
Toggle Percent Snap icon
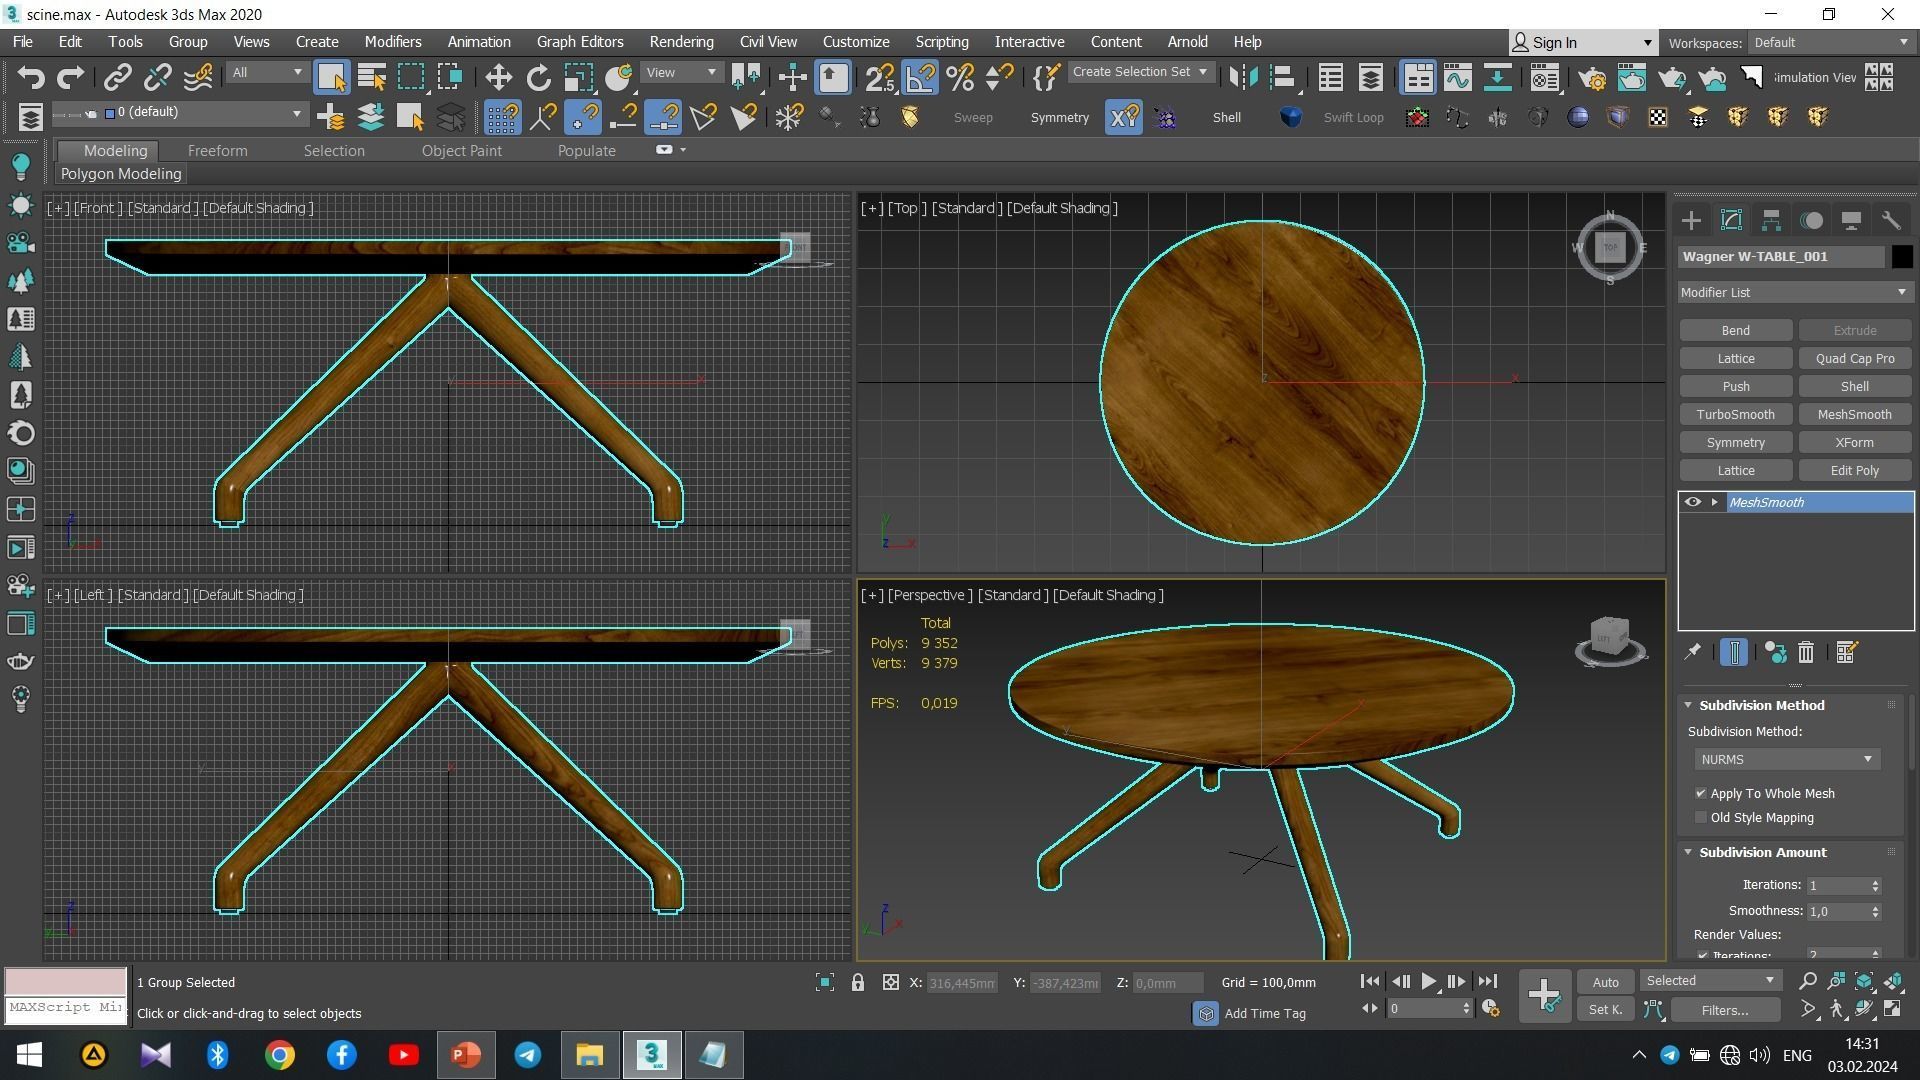coord(960,77)
